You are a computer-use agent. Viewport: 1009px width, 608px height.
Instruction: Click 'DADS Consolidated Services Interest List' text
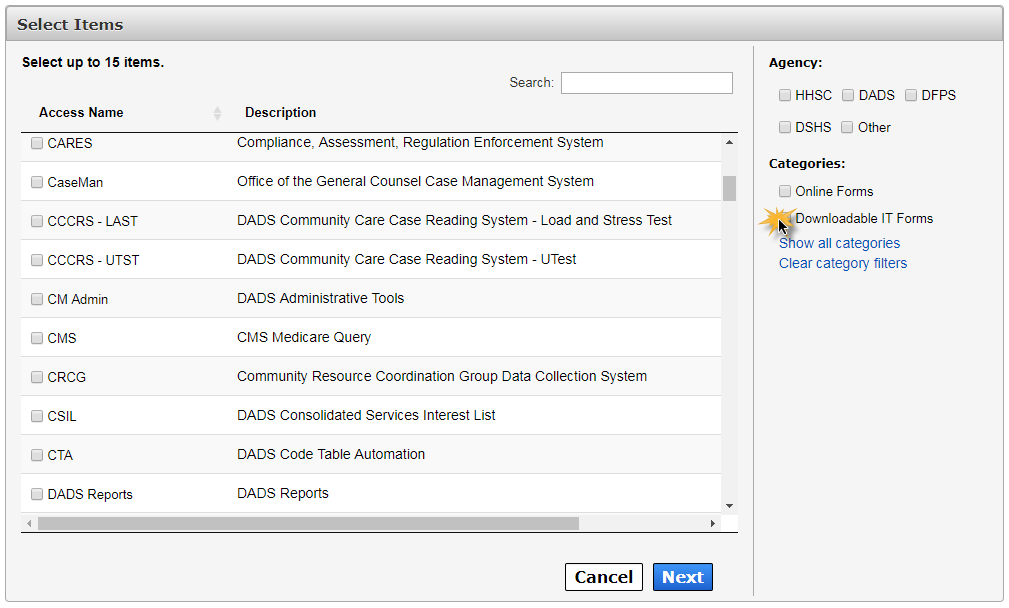[x=366, y=416]
